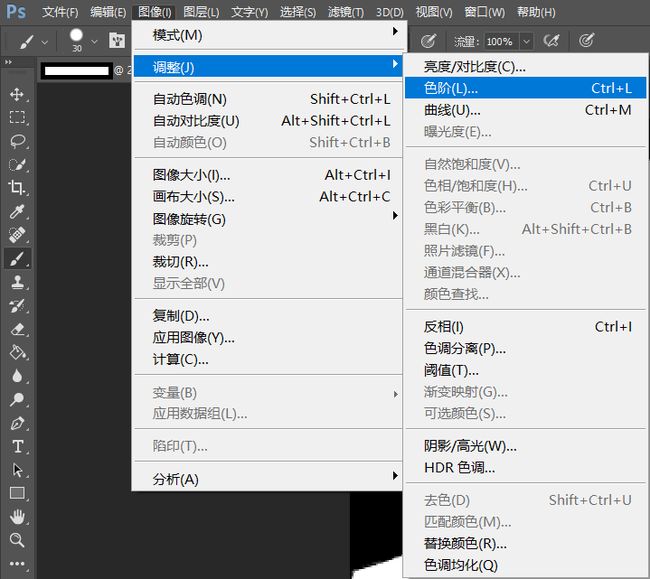Select the Crop tool

tap(17, 188)
